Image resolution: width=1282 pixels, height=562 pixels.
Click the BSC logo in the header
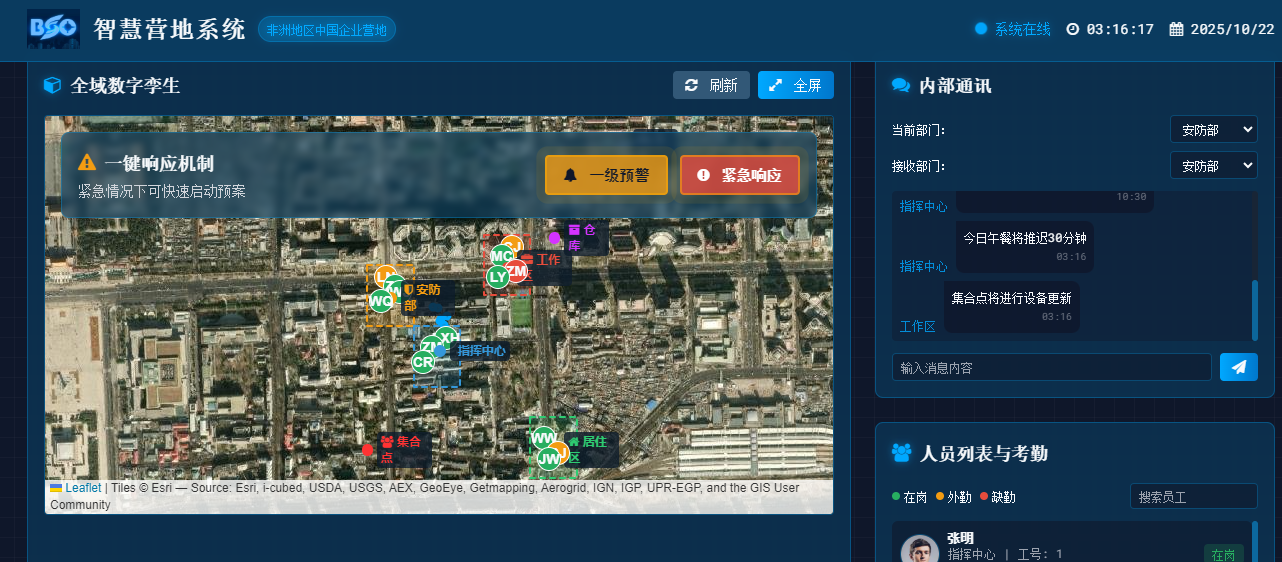click(53, 29)
